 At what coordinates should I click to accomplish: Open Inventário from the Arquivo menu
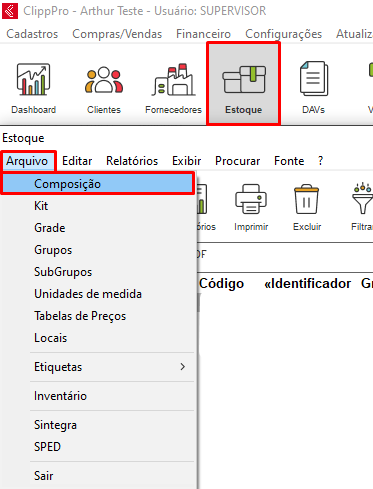point(60,396)
